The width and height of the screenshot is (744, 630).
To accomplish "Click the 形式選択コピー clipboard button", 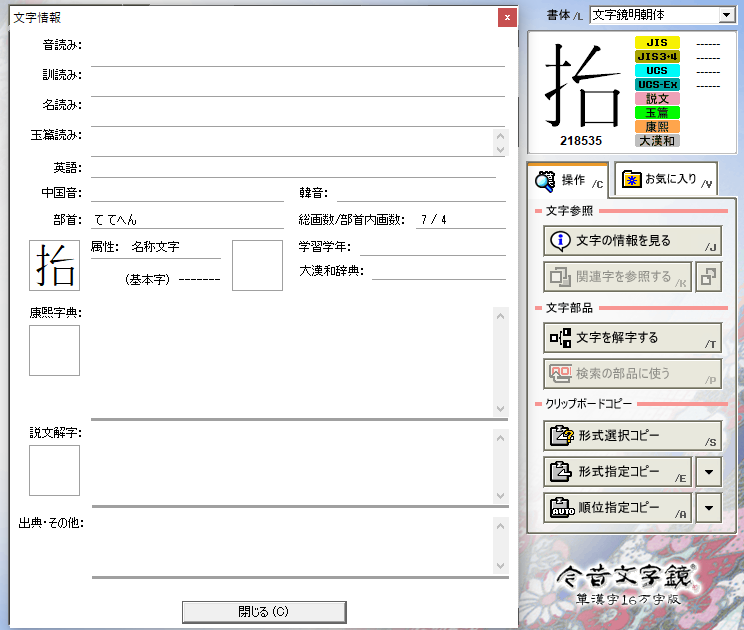I will click(632, 436).
